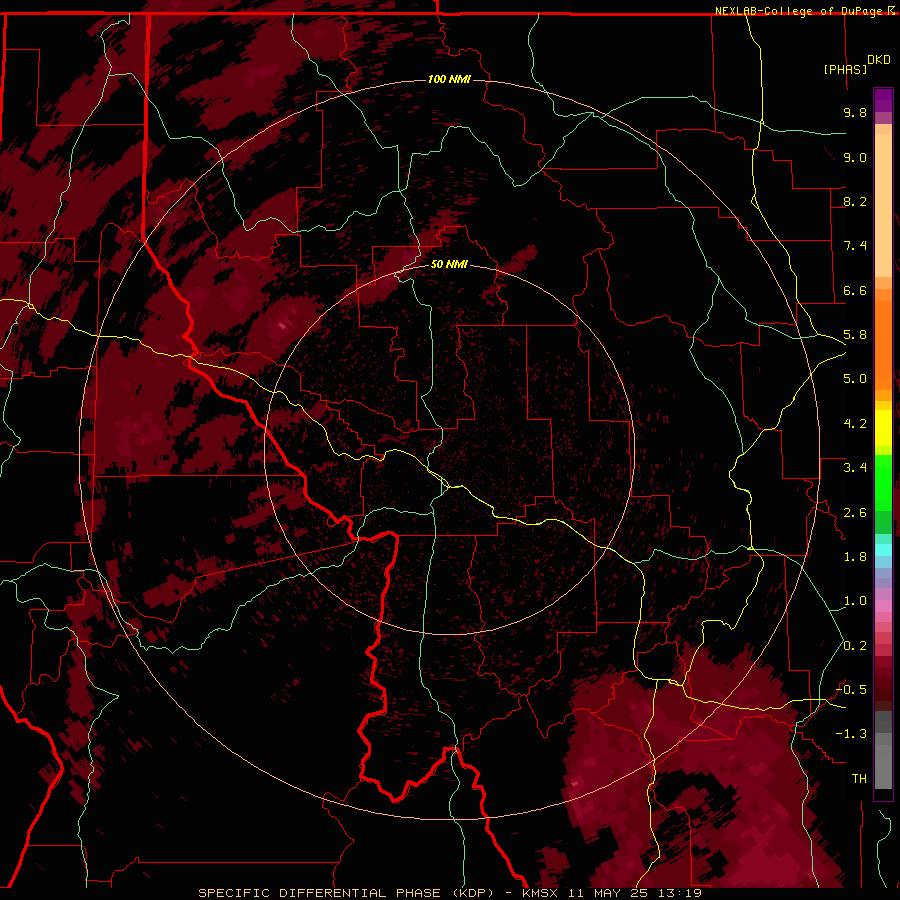This screenshot has width=900, height=900.
Task: Click the Specific Differential Phase KMSX caption
Action: coord(450,893)
